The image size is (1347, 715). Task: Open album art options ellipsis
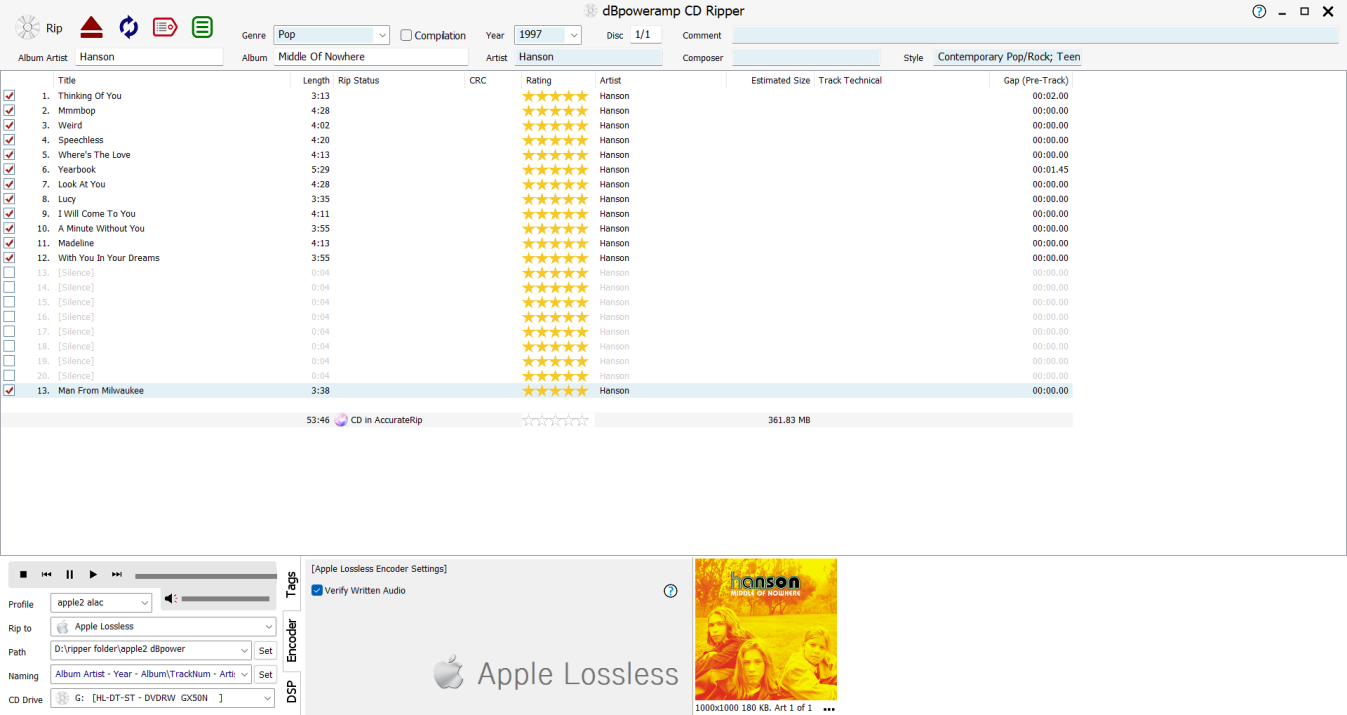(x=829, y=709)
